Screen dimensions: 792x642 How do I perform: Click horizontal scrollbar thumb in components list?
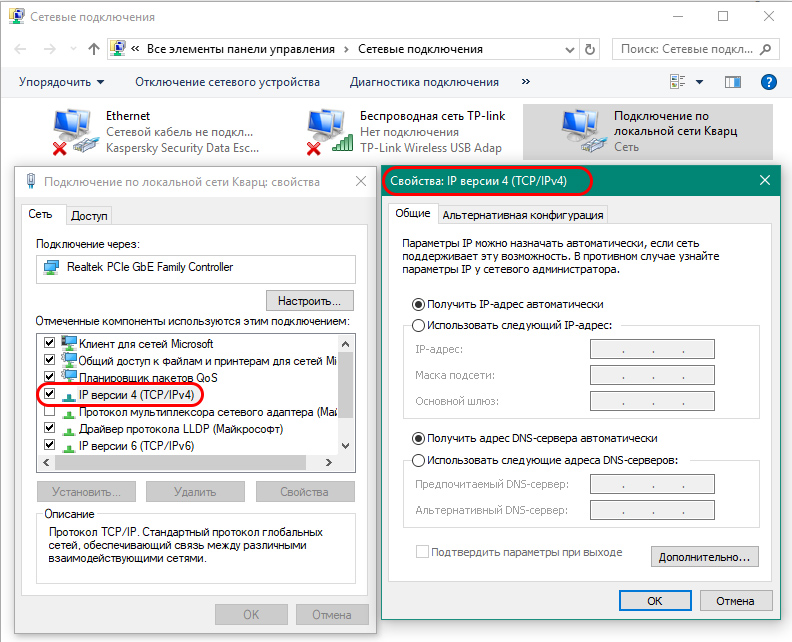tap(181, 462)
